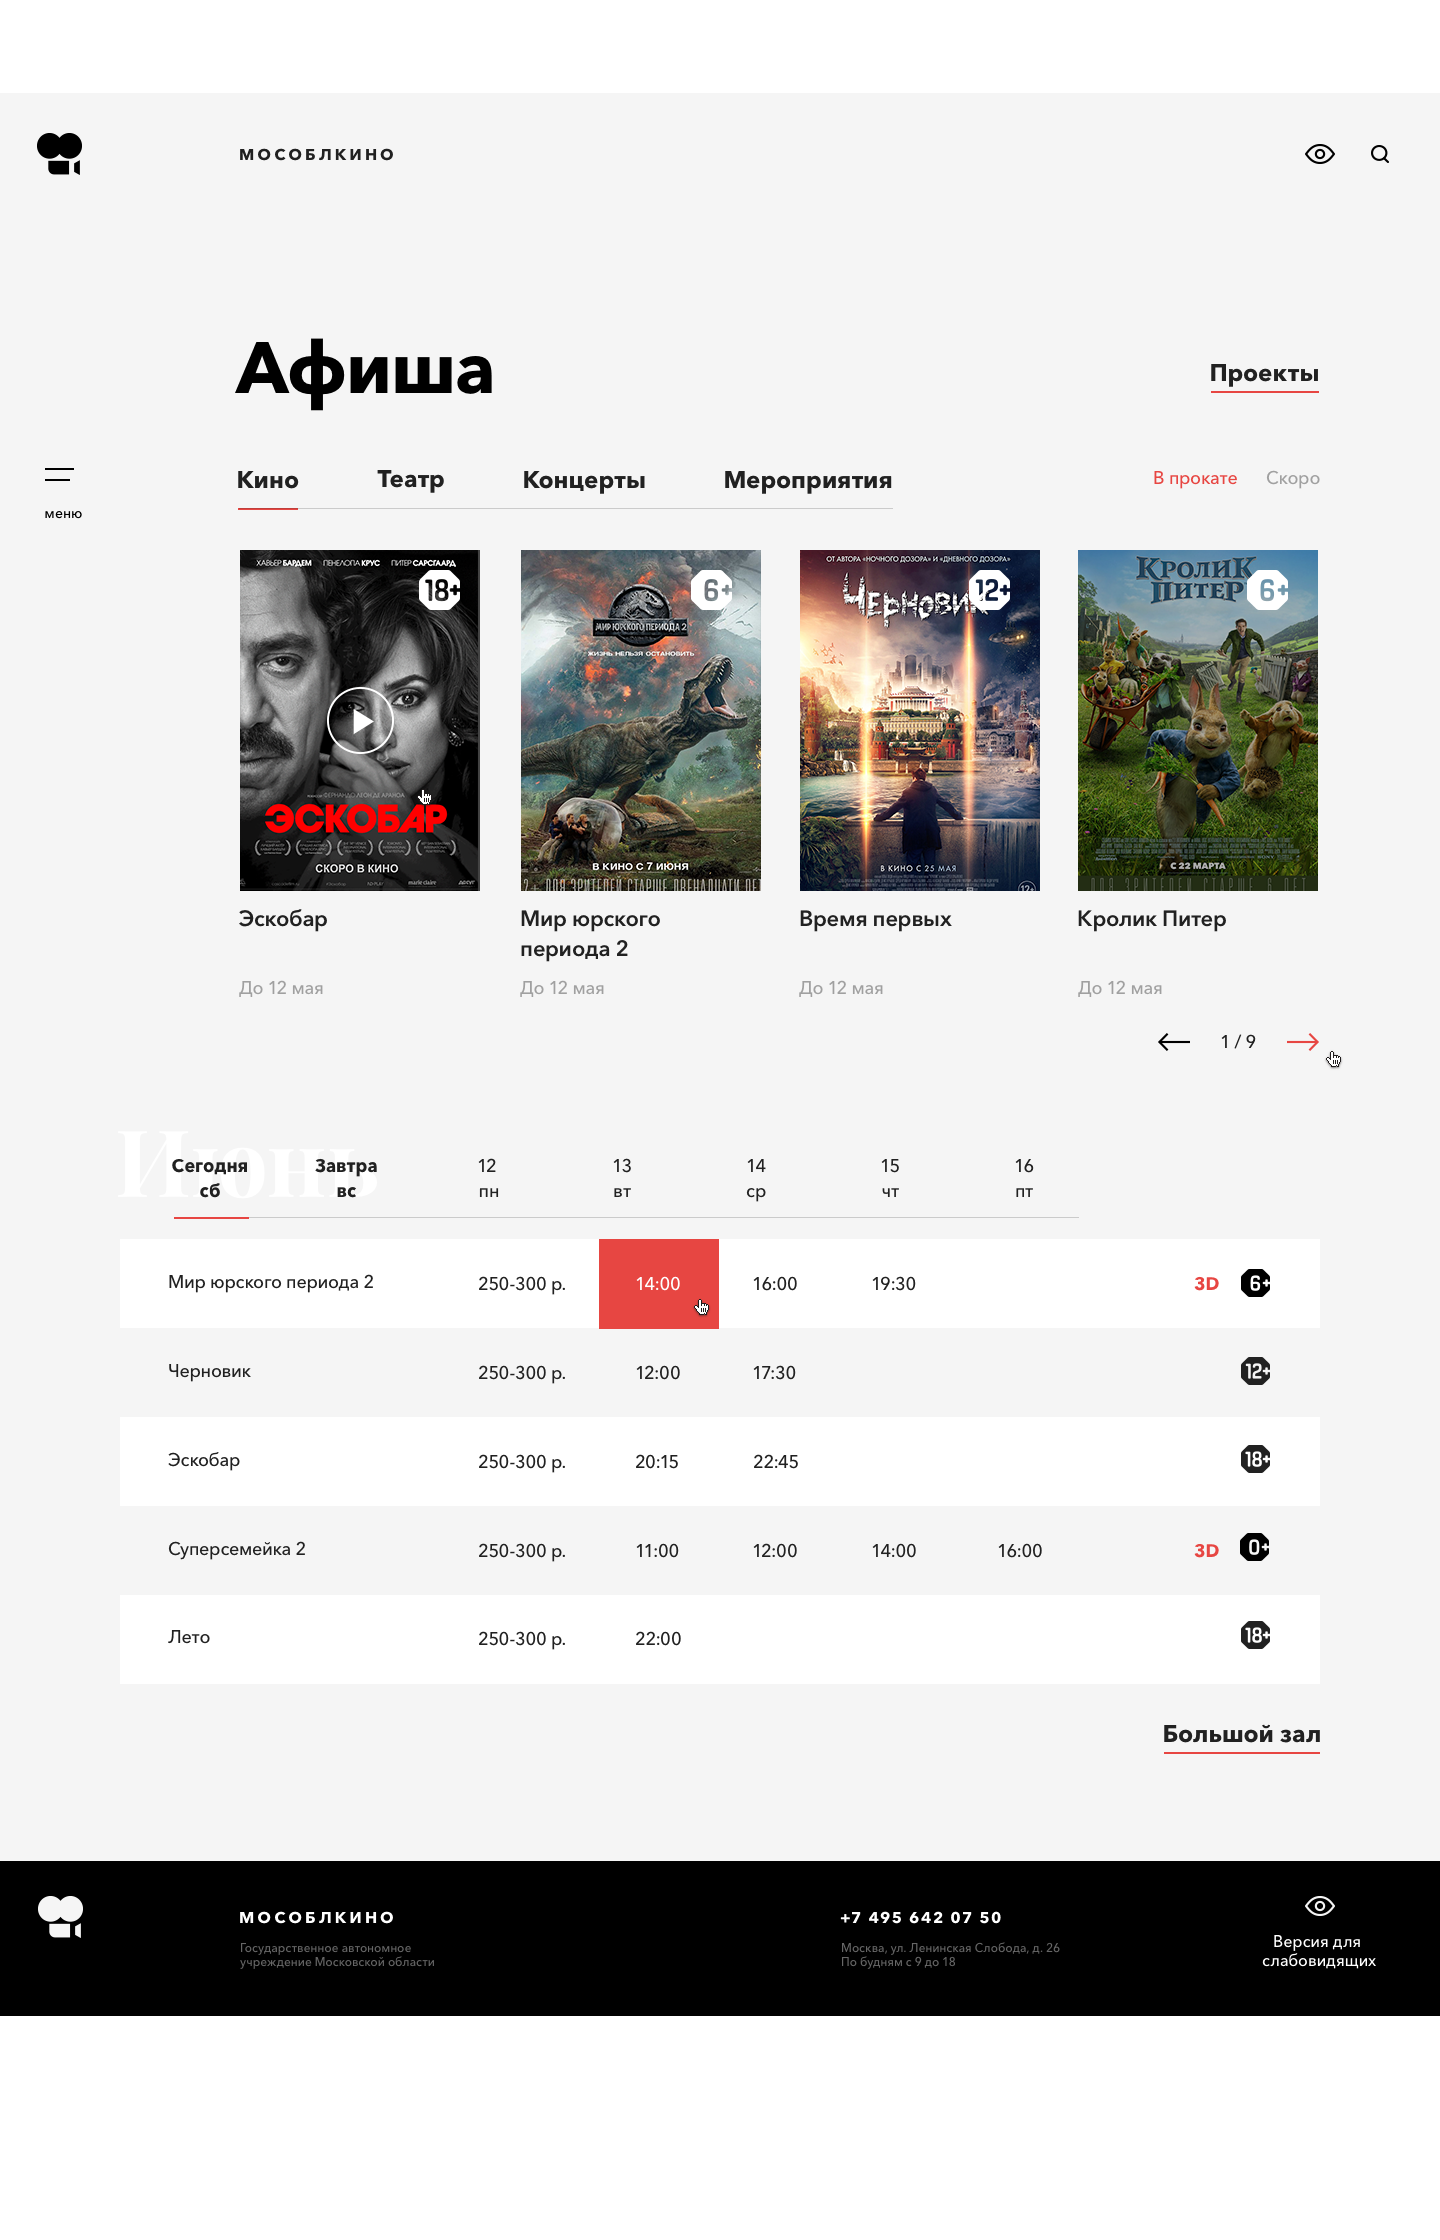
Task: Book the 19:30 Мир юрского периода 2 session
Action: pos(894,1284)
